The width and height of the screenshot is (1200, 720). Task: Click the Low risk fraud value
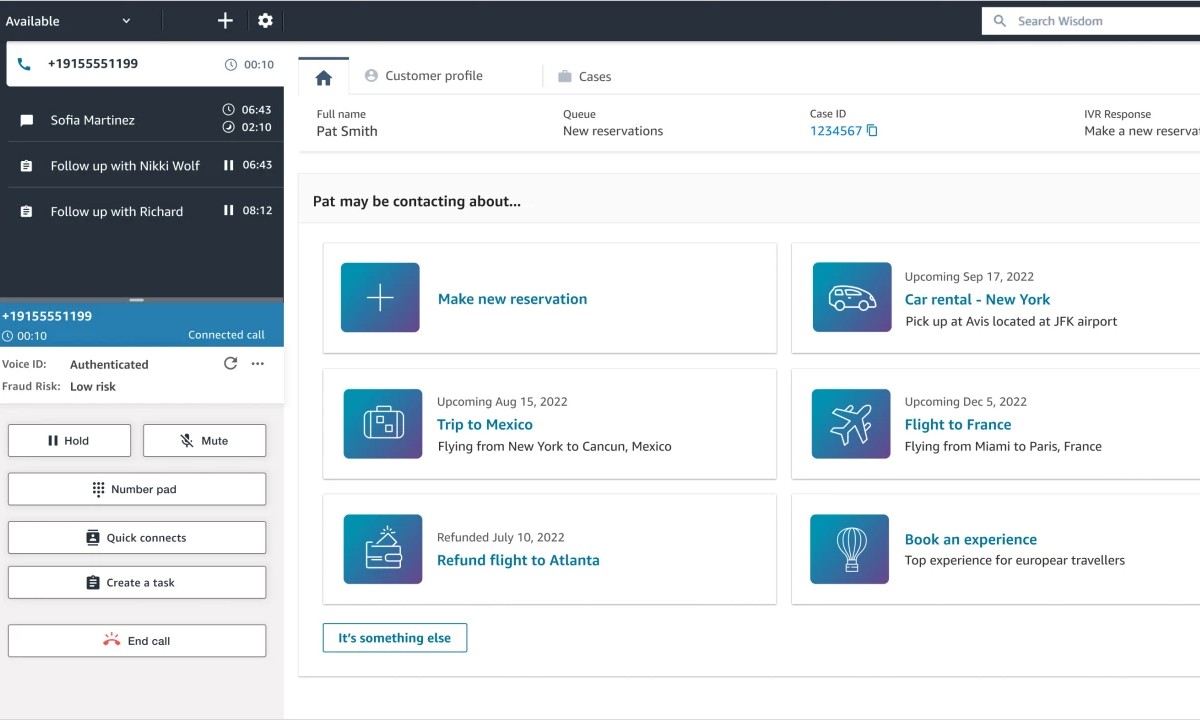click(x=93, y=387)
